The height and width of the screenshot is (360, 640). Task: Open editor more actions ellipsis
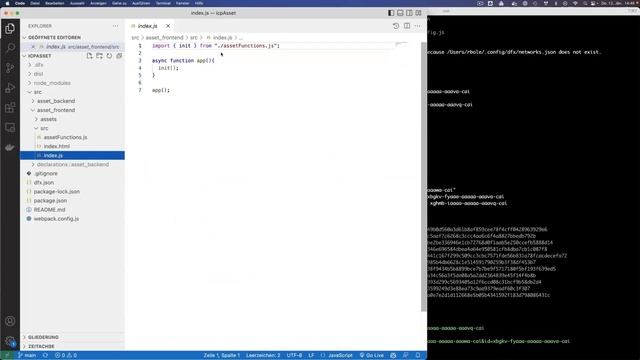coord(418,26)
